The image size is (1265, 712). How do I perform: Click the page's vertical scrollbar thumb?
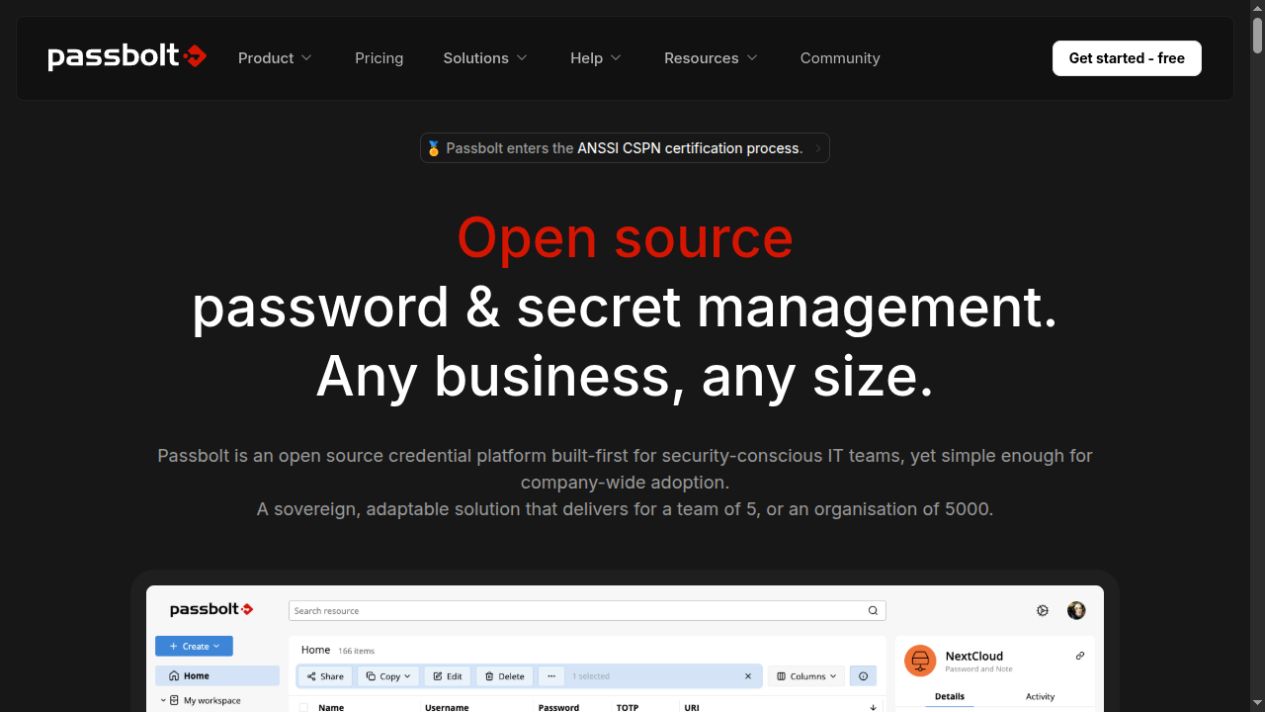point(1257,35)
